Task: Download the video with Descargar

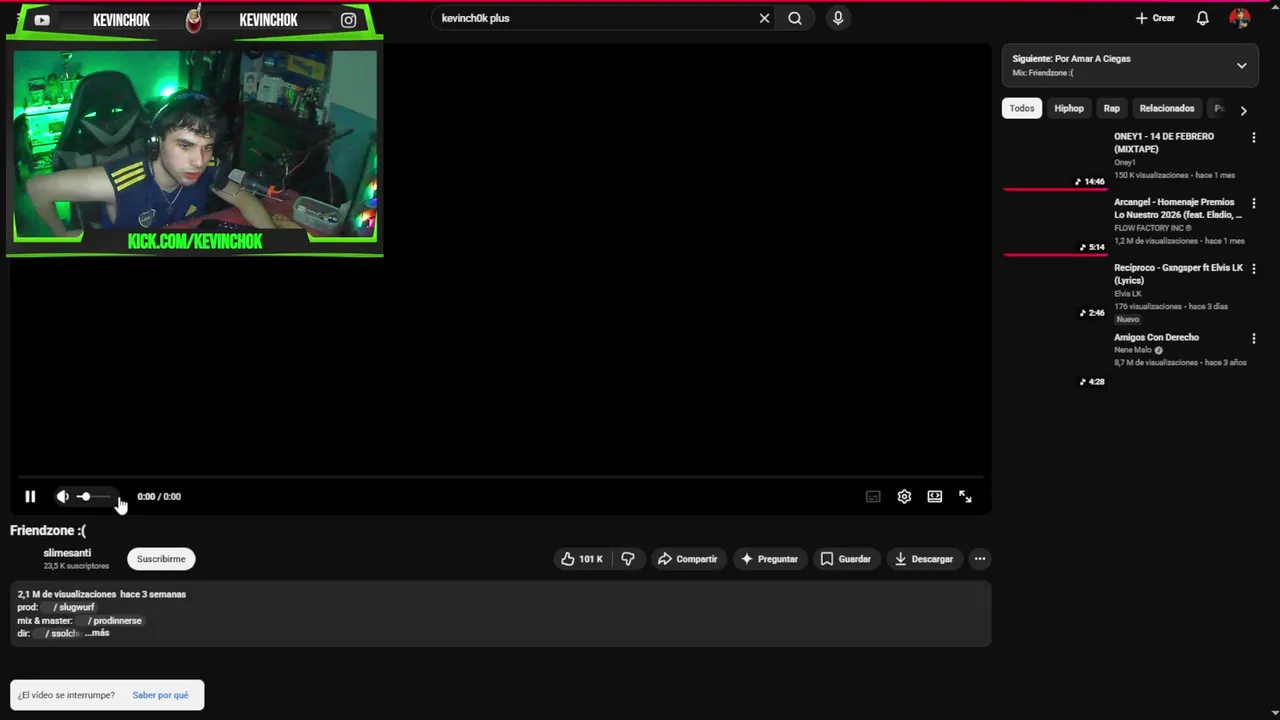Action: coord(923,559)
